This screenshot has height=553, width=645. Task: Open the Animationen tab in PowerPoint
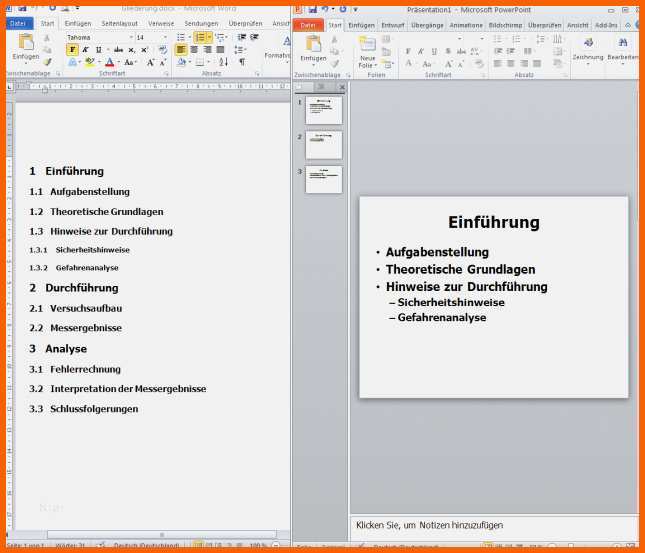click(464, 25)
